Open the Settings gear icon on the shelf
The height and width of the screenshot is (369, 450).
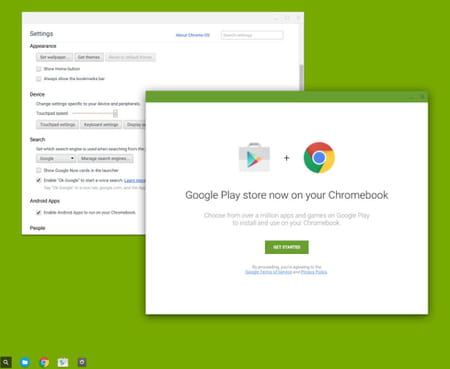(82, 362)
